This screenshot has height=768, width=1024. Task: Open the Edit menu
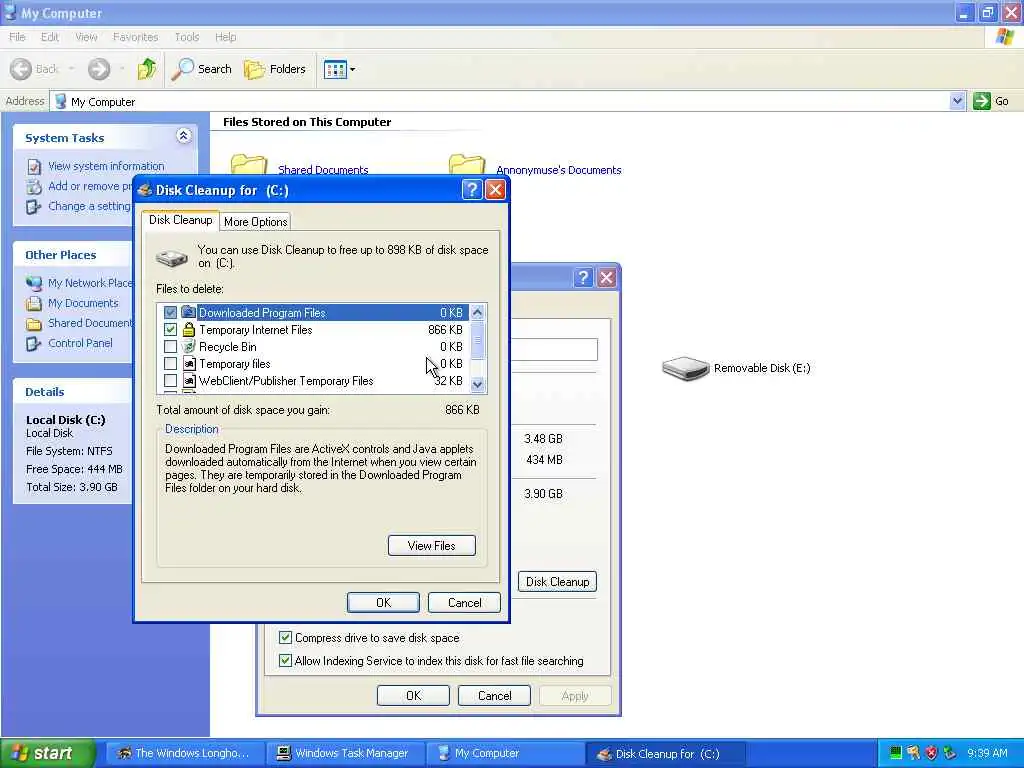point(50,37)
